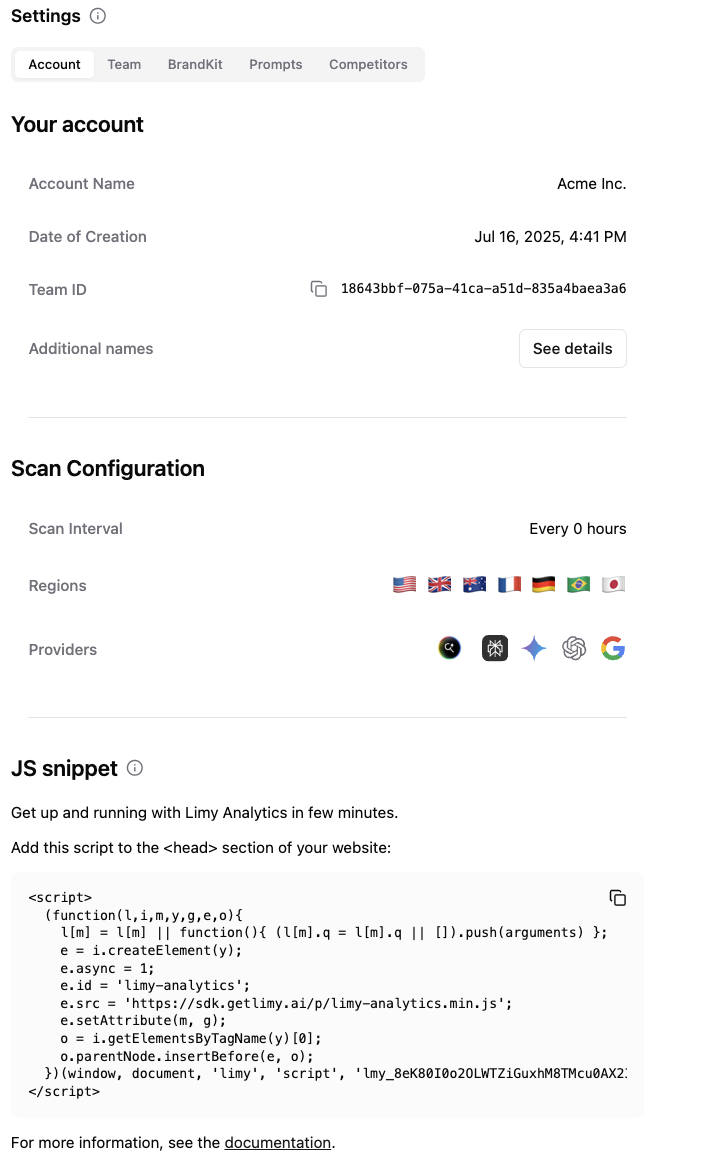Image resolution: width=705 pixels, height=1176 pixels.
Task: Click the Team ID value text
Action: click(x=483, y=289)
